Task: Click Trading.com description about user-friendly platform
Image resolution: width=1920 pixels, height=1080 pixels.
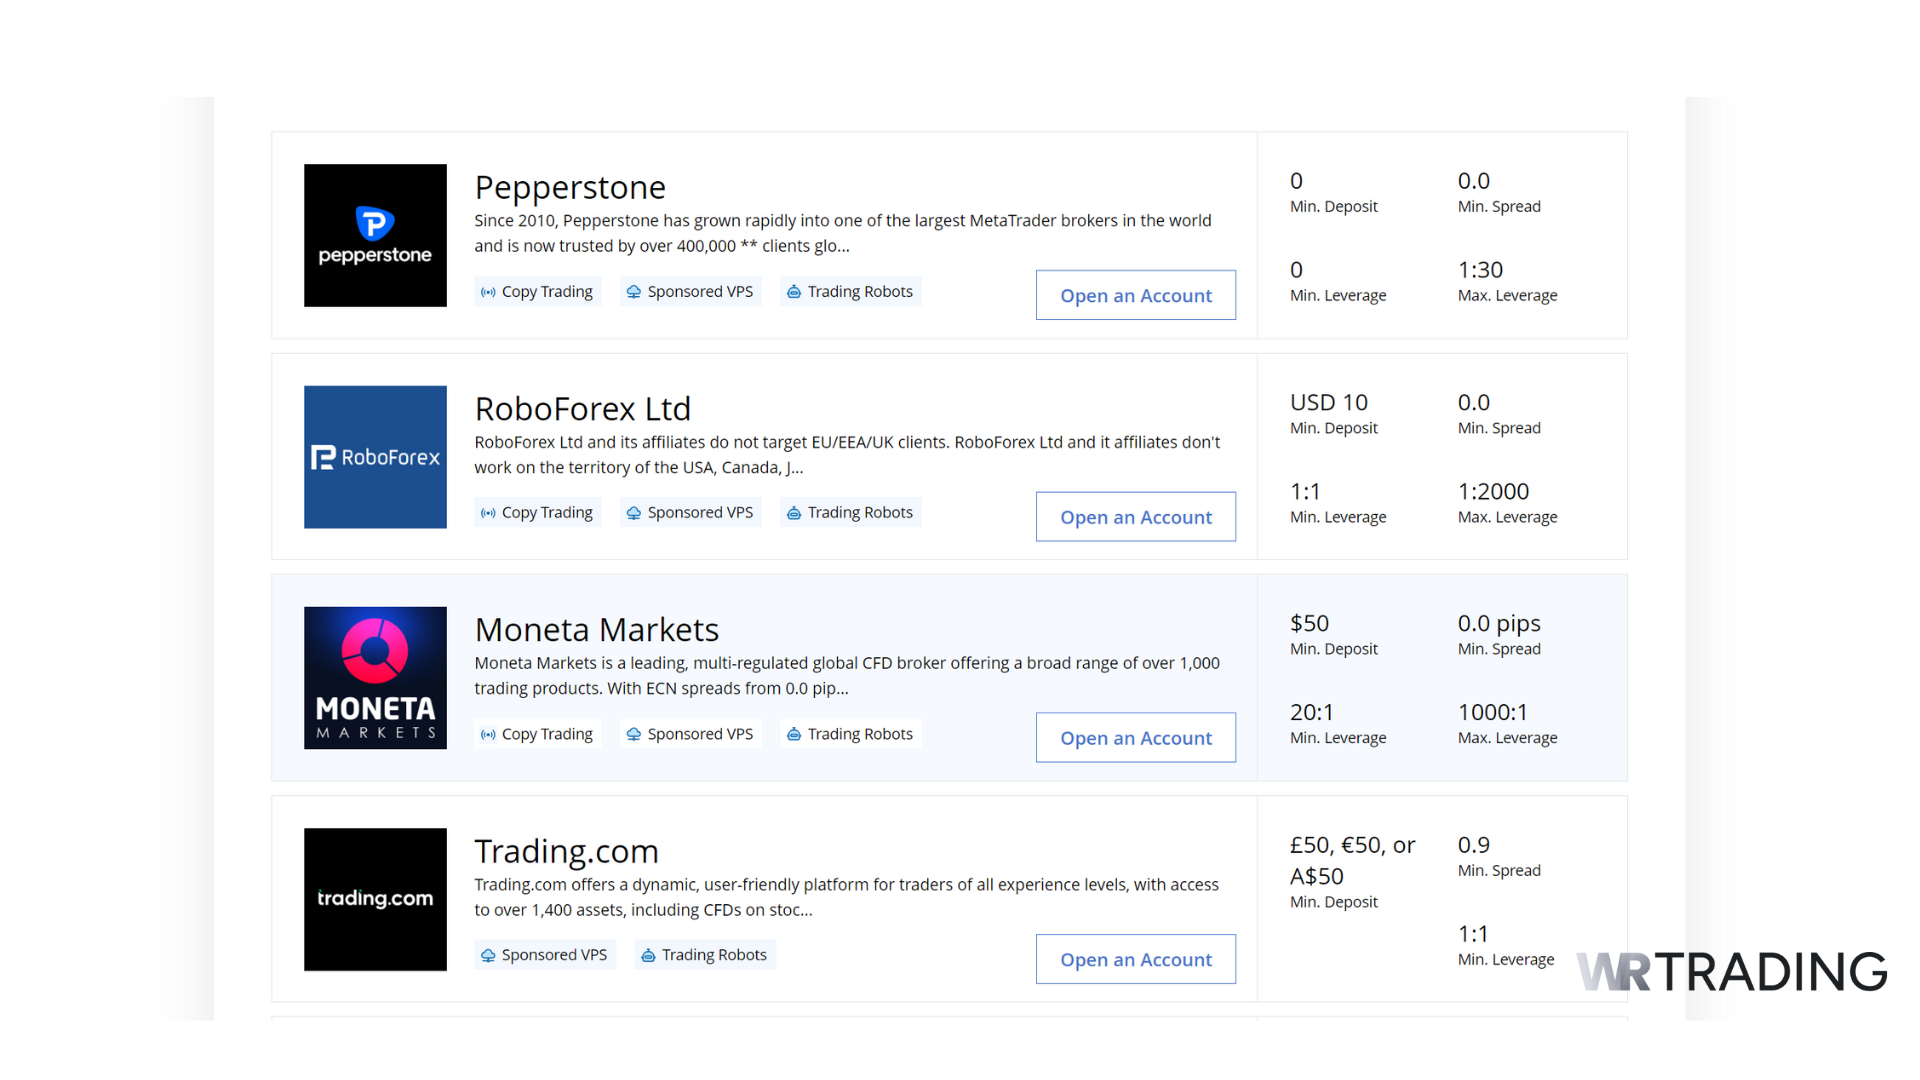Action: [x=846, y=897]
